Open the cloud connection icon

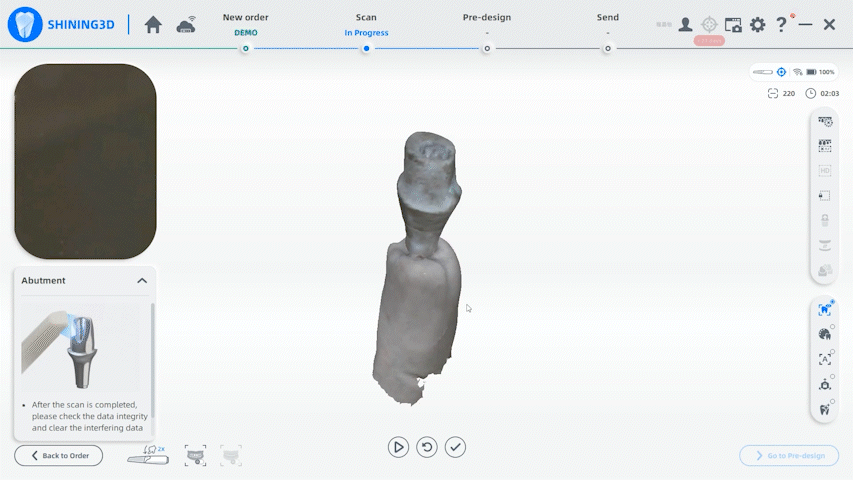click(x=186, y=25)
